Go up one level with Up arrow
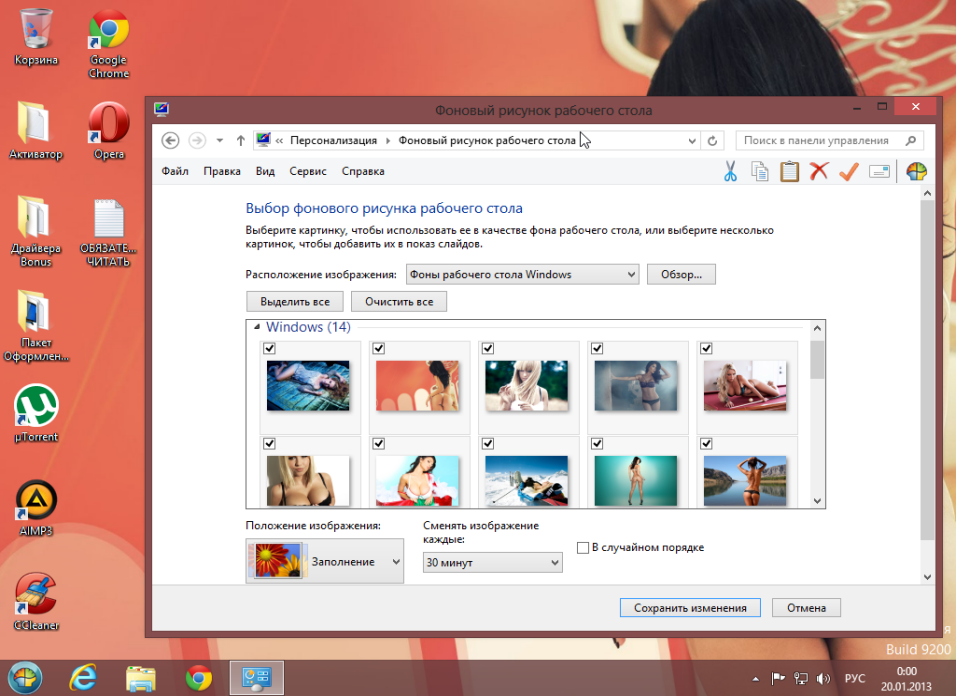 pyautogui.click(x=241, y=141)
